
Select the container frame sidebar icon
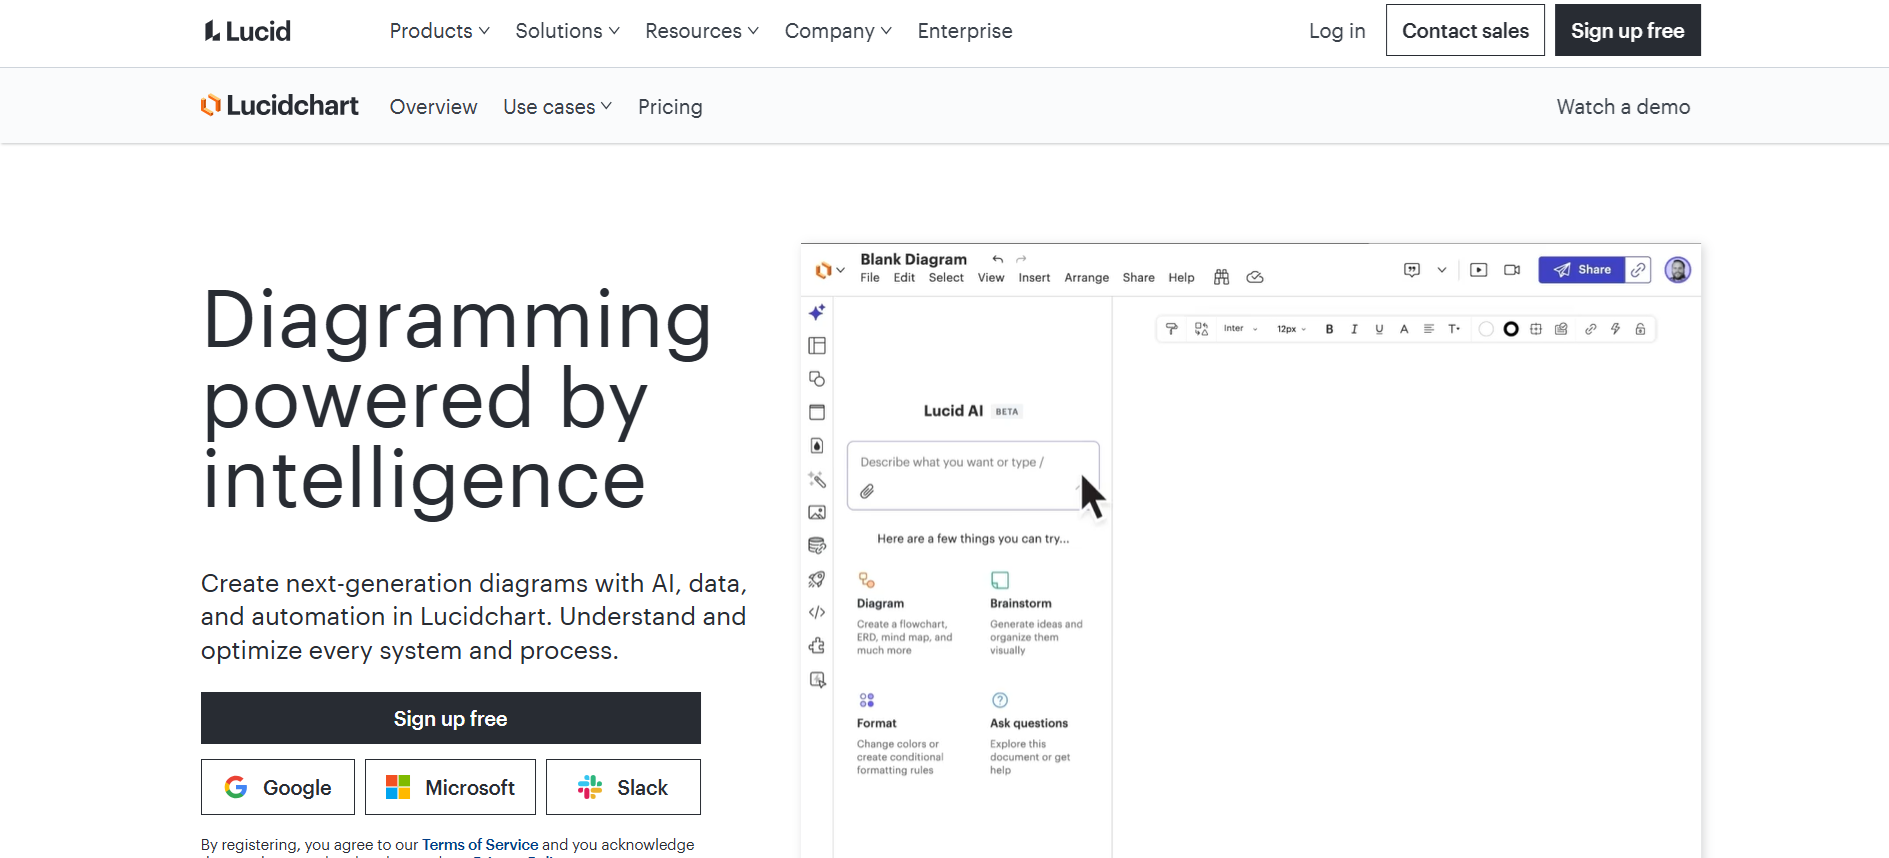(817, 412)
